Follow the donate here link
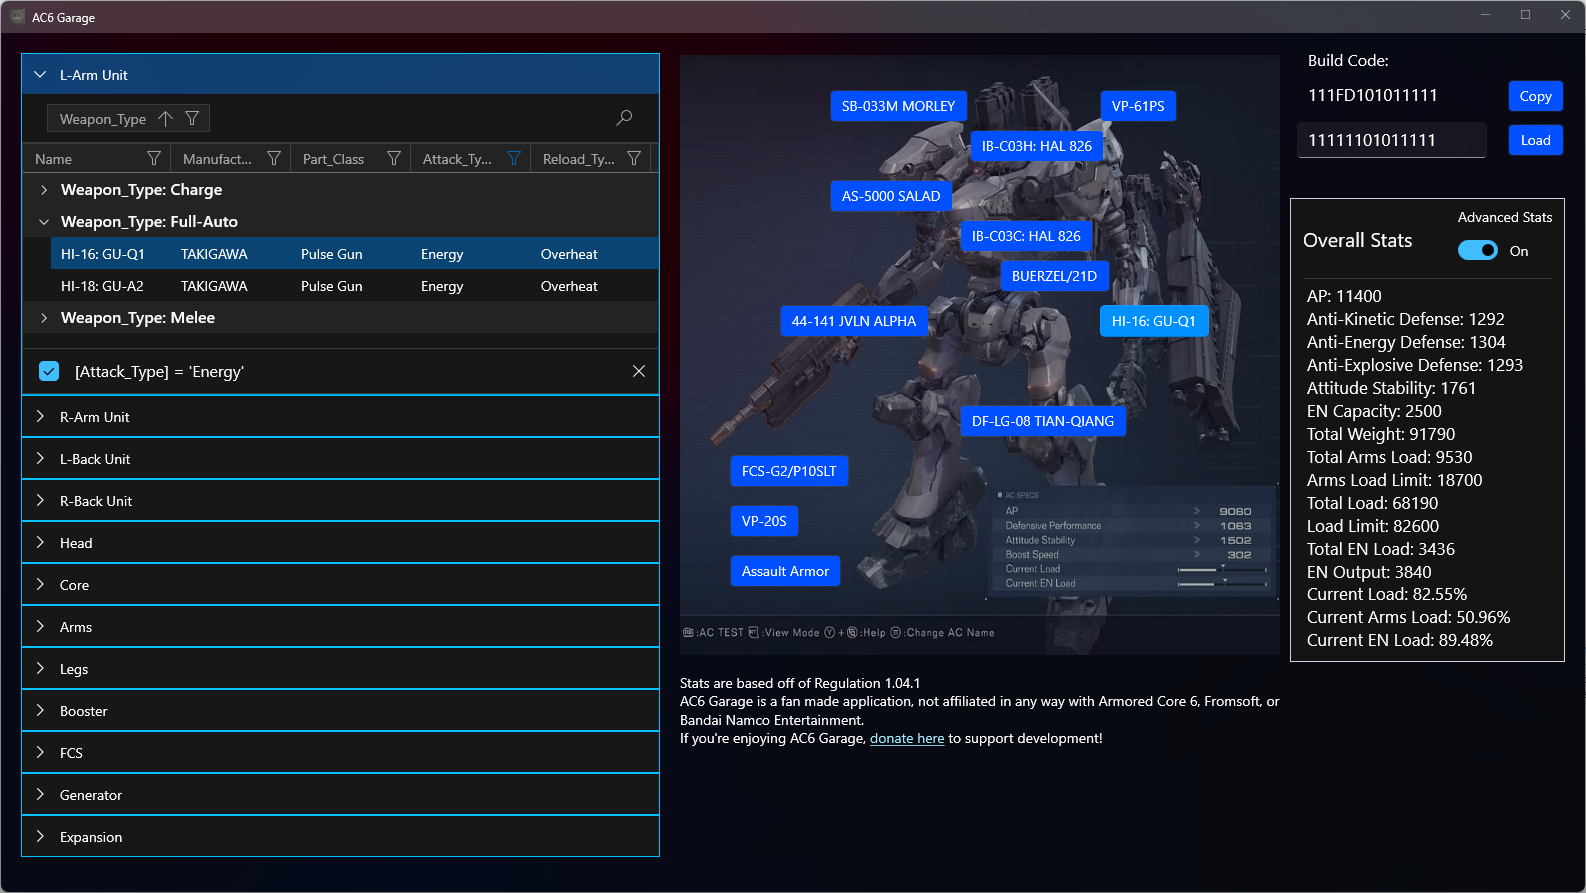The height and width of the screenshot is (893, 1586). tap(906, 739)
